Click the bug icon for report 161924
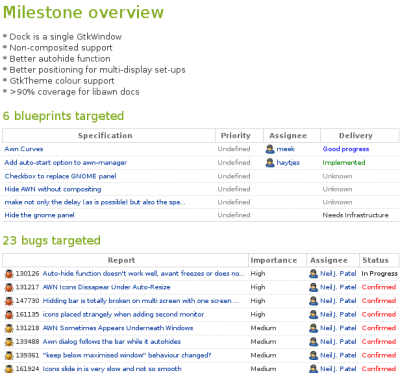The width and height of the screenshot is (400, 373). 9,369
